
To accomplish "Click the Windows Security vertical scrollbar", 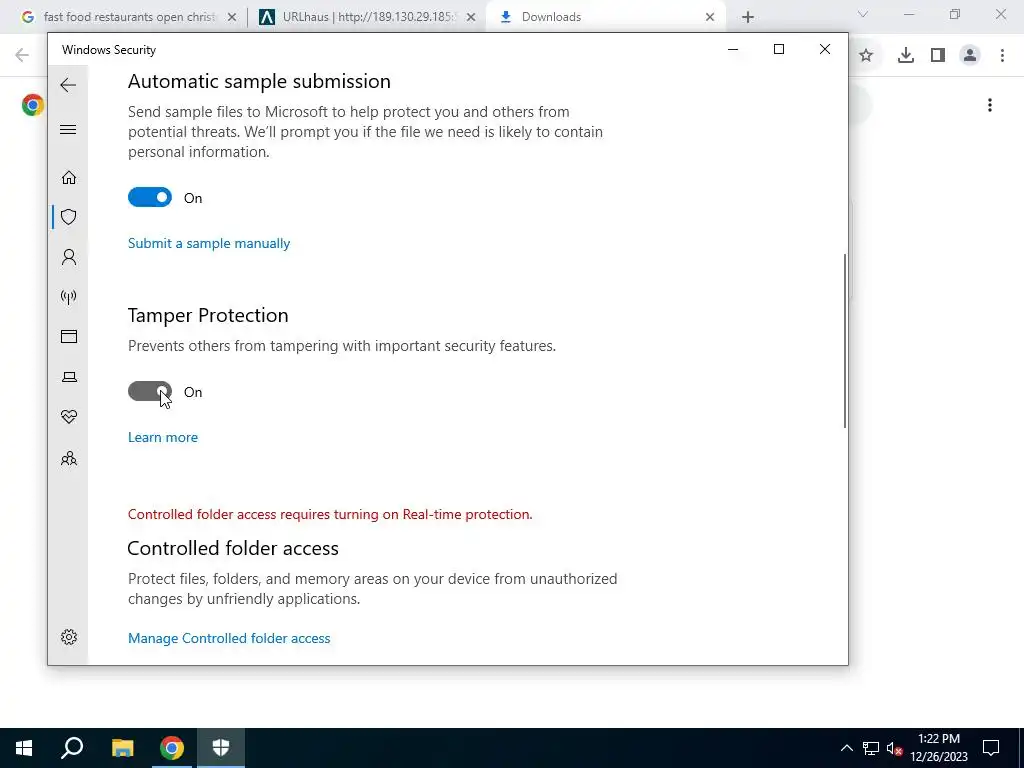I will [844, 341].
